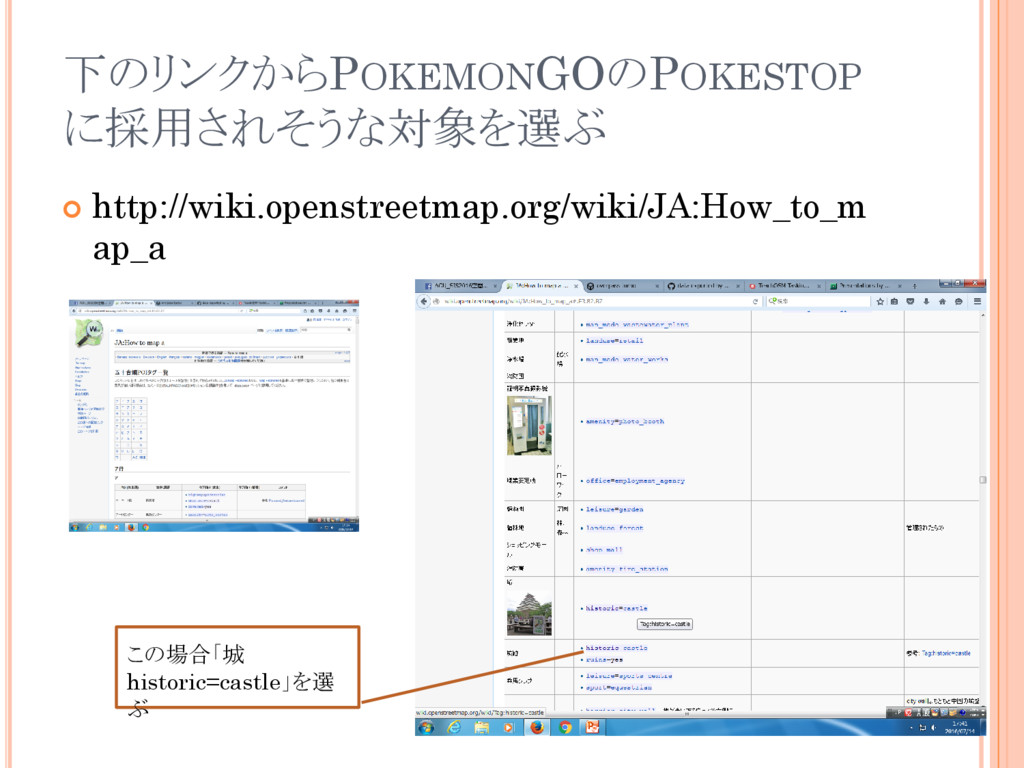The image size is (1024, 768).
Task: Click the castle thumbnail image
Action: [x=529, y=614]
